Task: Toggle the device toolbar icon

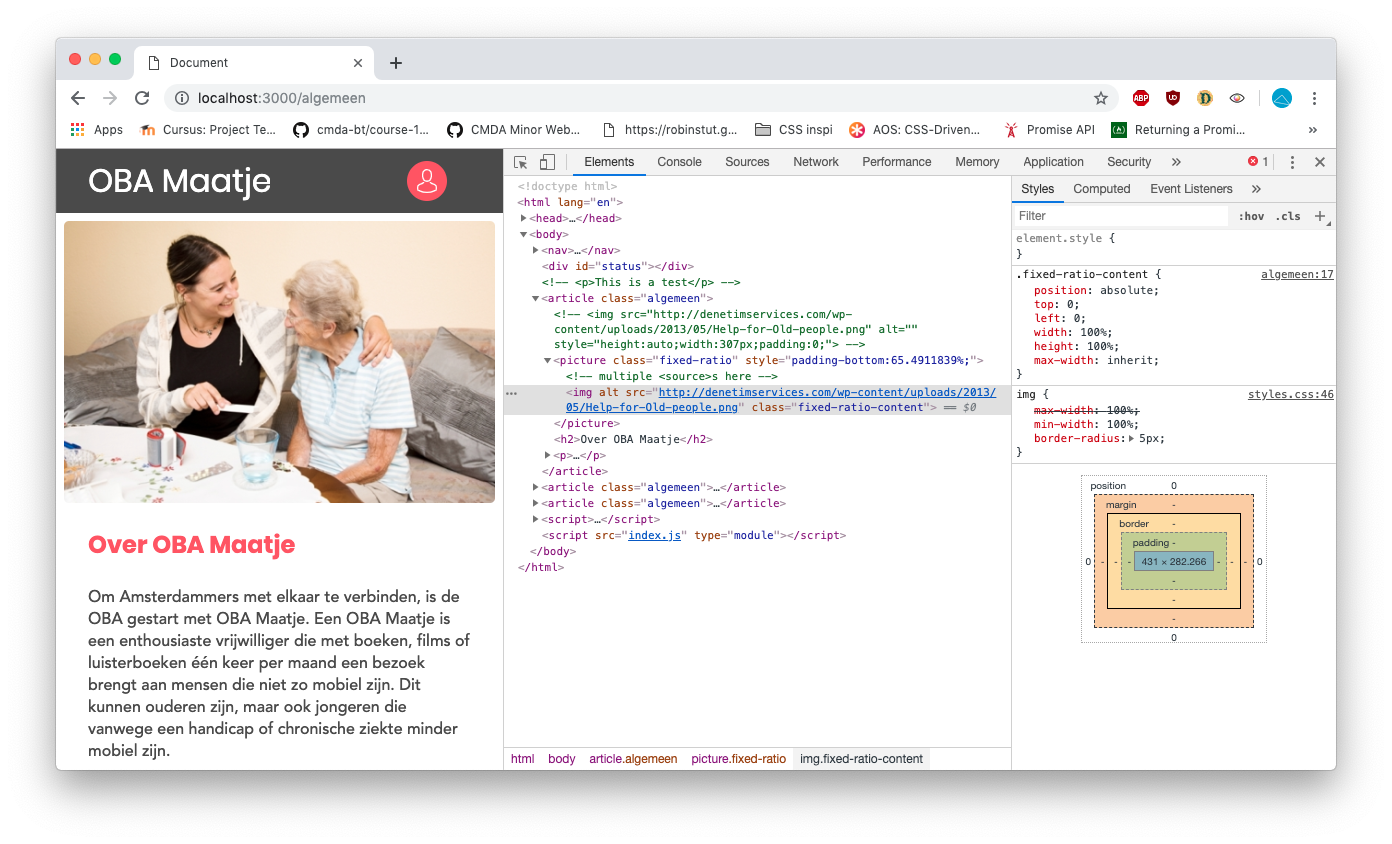Action: 547,162
